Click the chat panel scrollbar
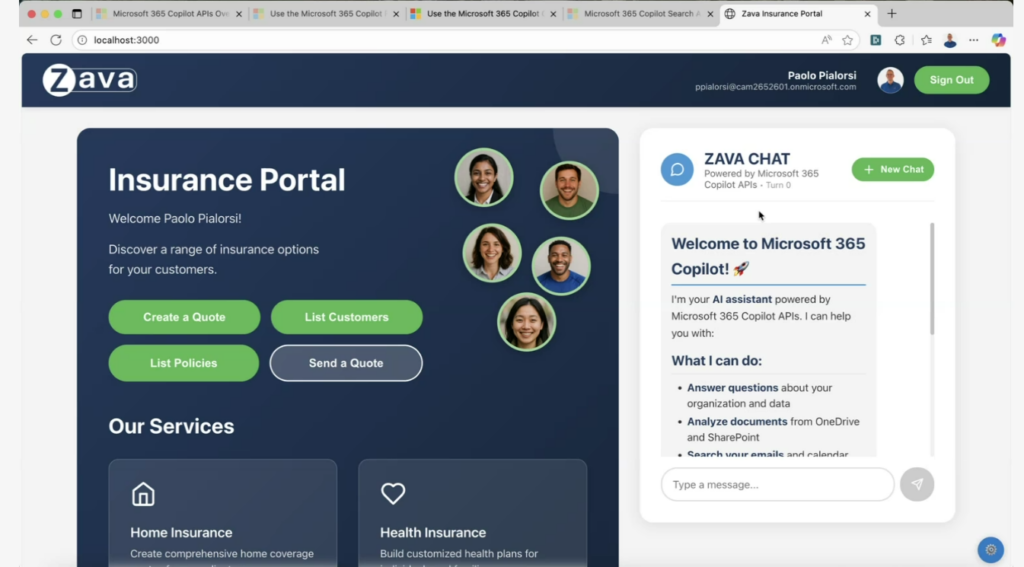 932,279
